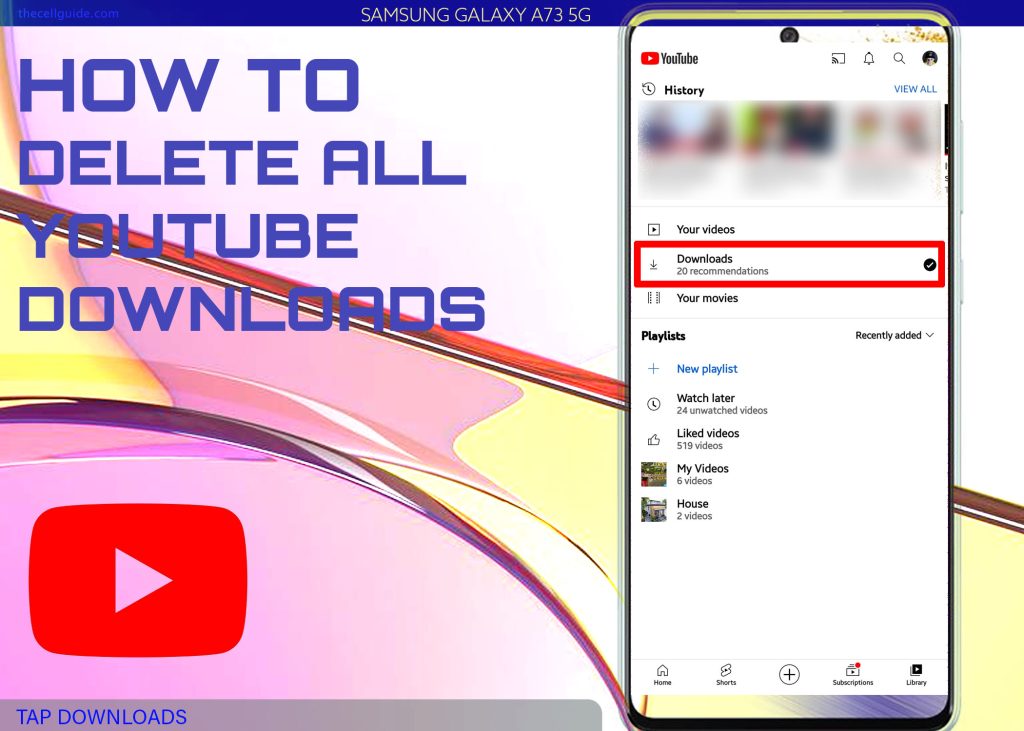1024x731 pixels.
Task: Create a New playlist
Action: click(790, 368)
